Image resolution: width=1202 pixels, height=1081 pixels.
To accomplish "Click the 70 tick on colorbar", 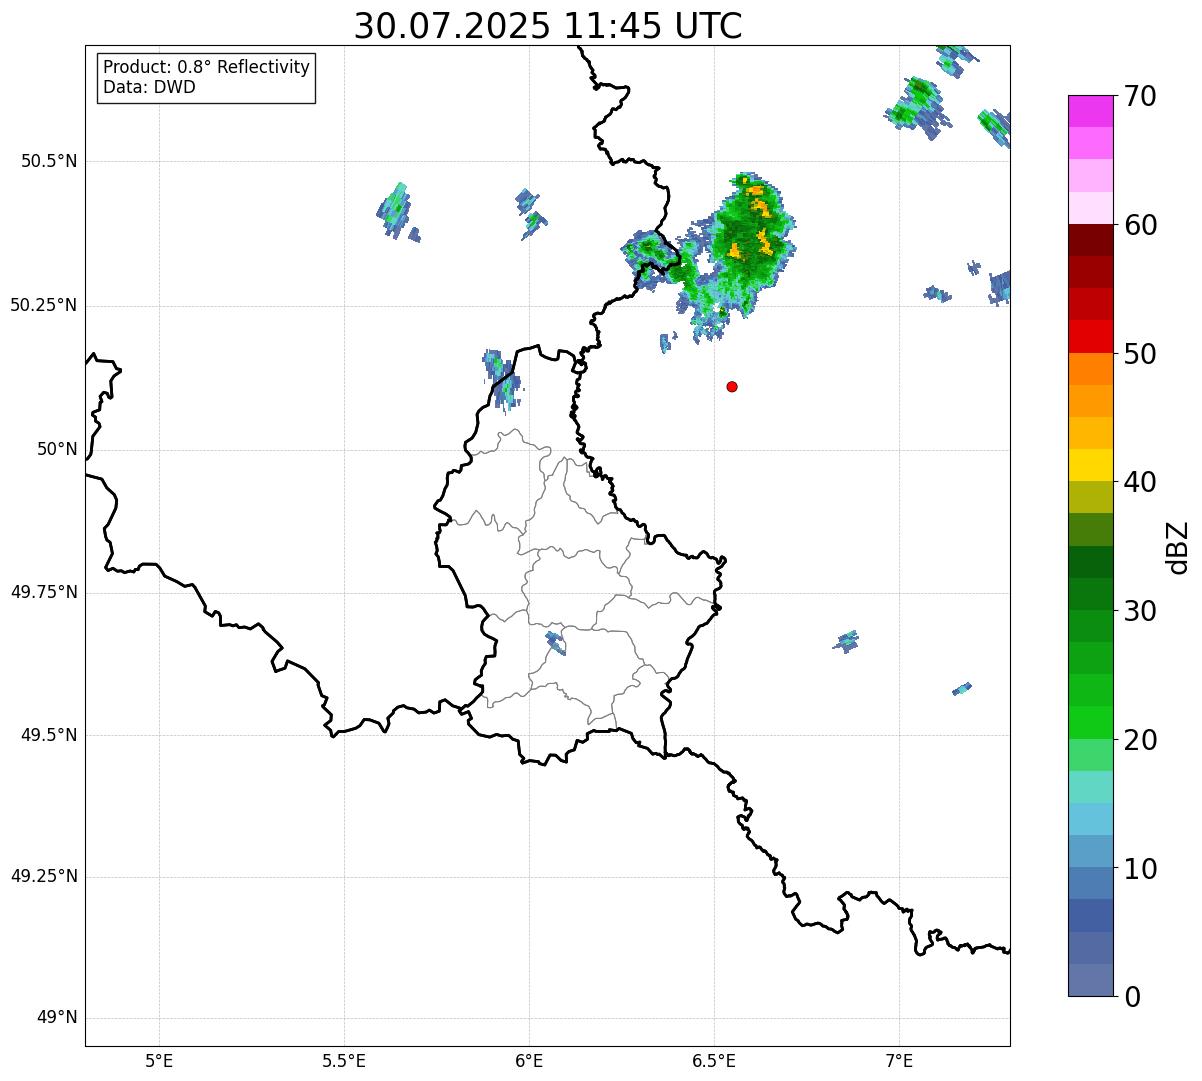I will pyautogui.click(x=1140, y=96).
